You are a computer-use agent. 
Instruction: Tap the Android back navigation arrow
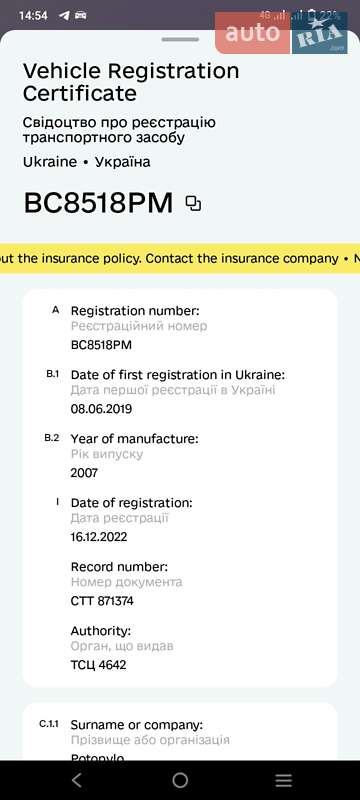pos(76,780)
